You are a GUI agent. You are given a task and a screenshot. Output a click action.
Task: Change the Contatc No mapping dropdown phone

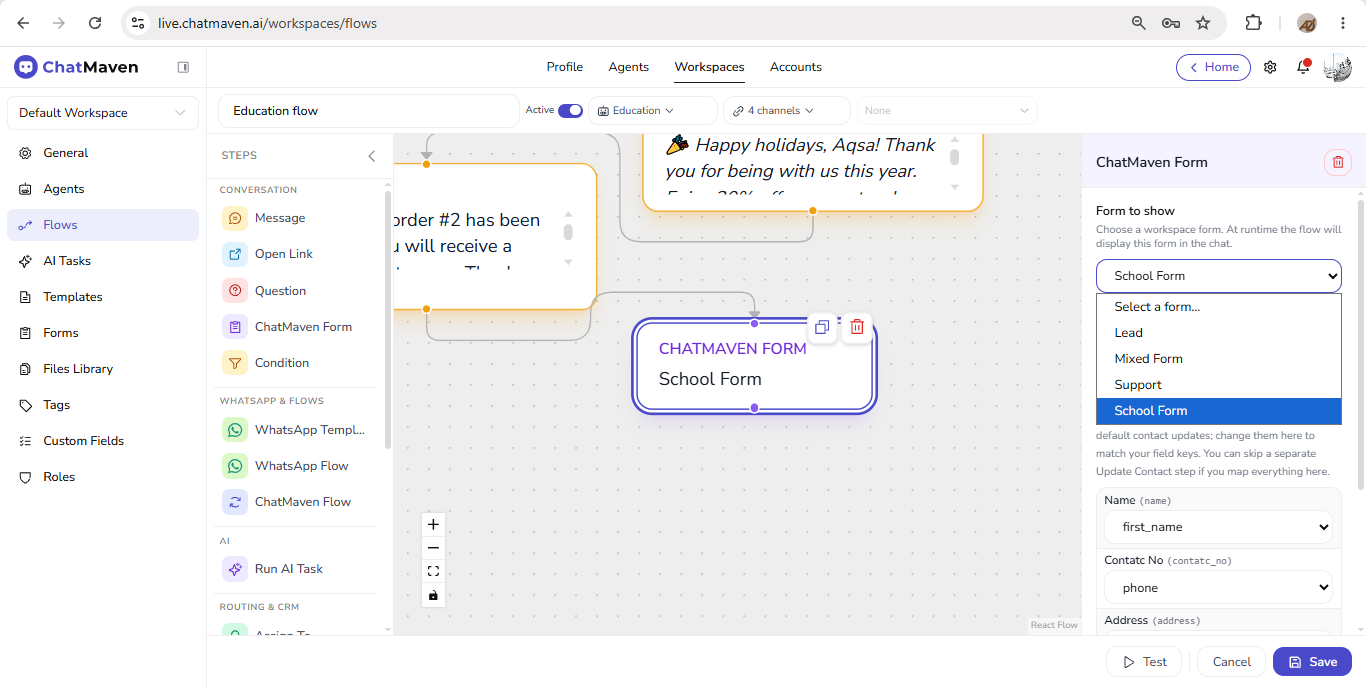(x=1219, y=588)
